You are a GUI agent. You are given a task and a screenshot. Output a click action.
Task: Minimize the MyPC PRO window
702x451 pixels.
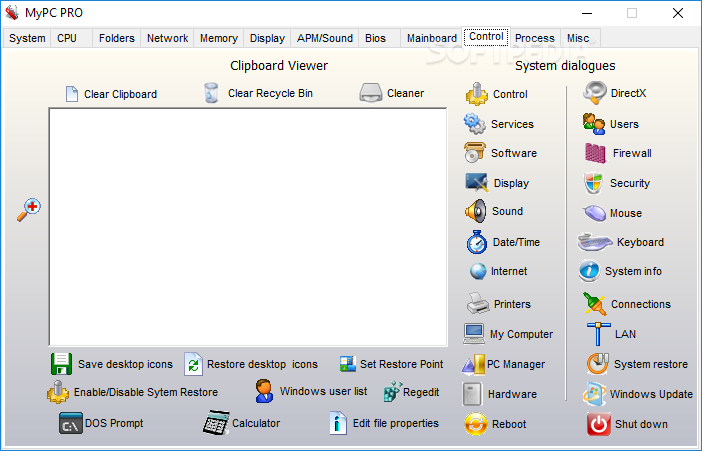pos(587,13)
